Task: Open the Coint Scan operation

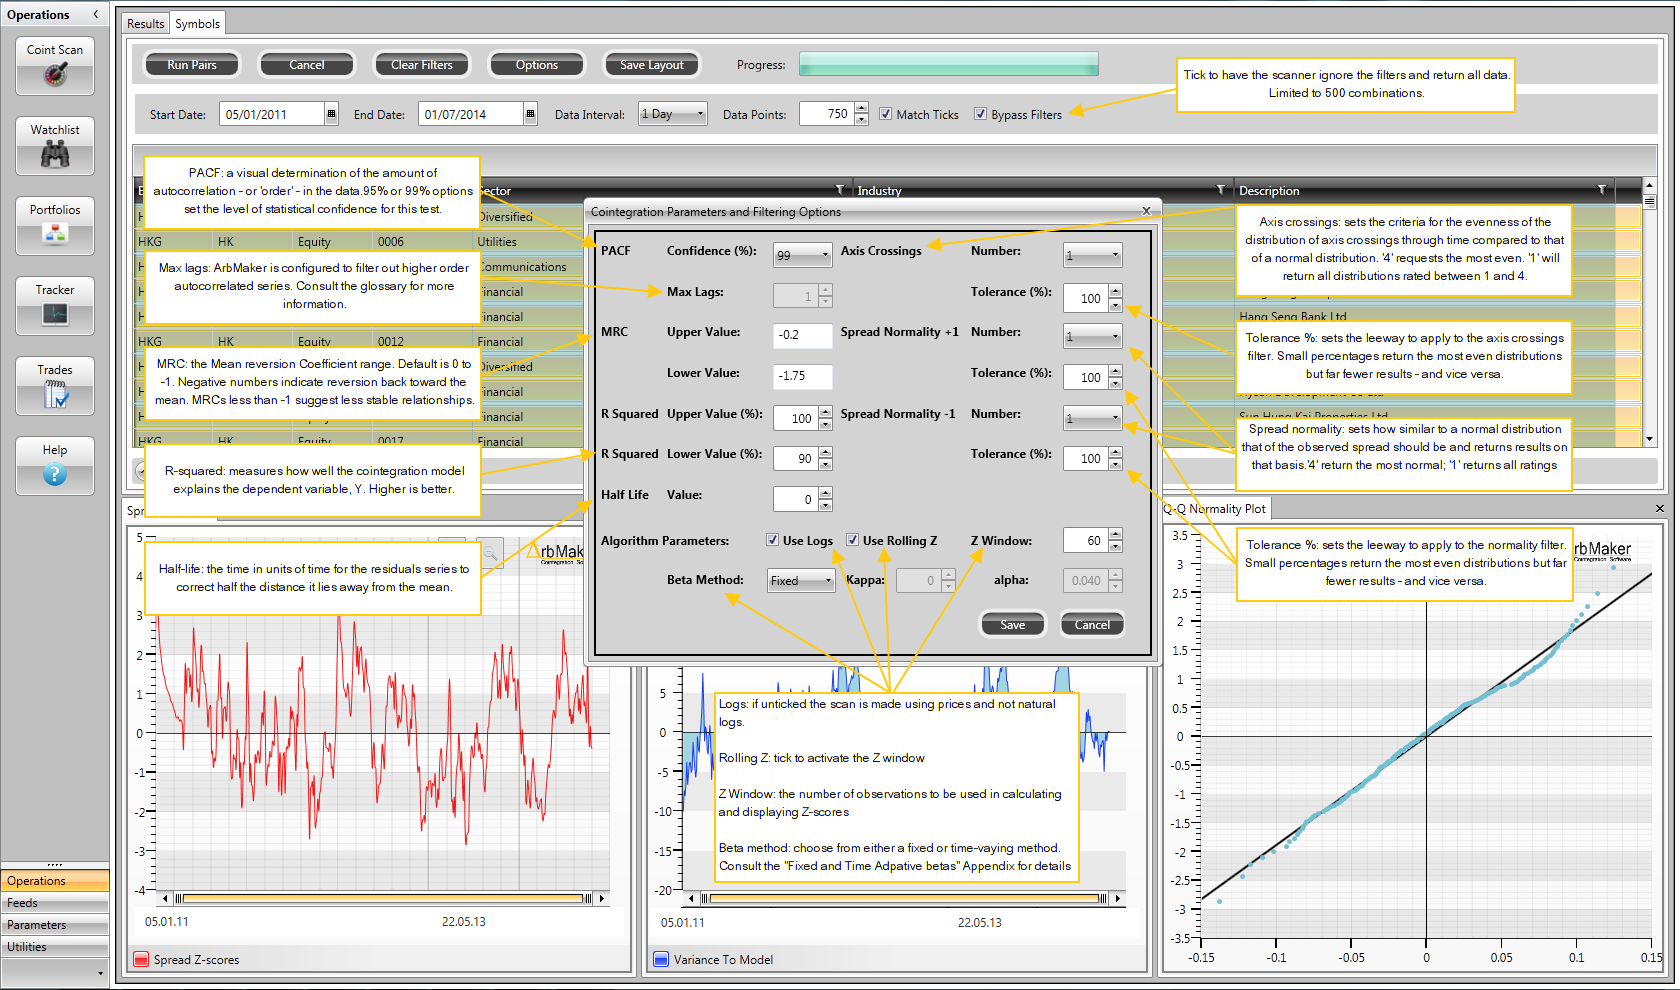Action: (x=55, y=66)
